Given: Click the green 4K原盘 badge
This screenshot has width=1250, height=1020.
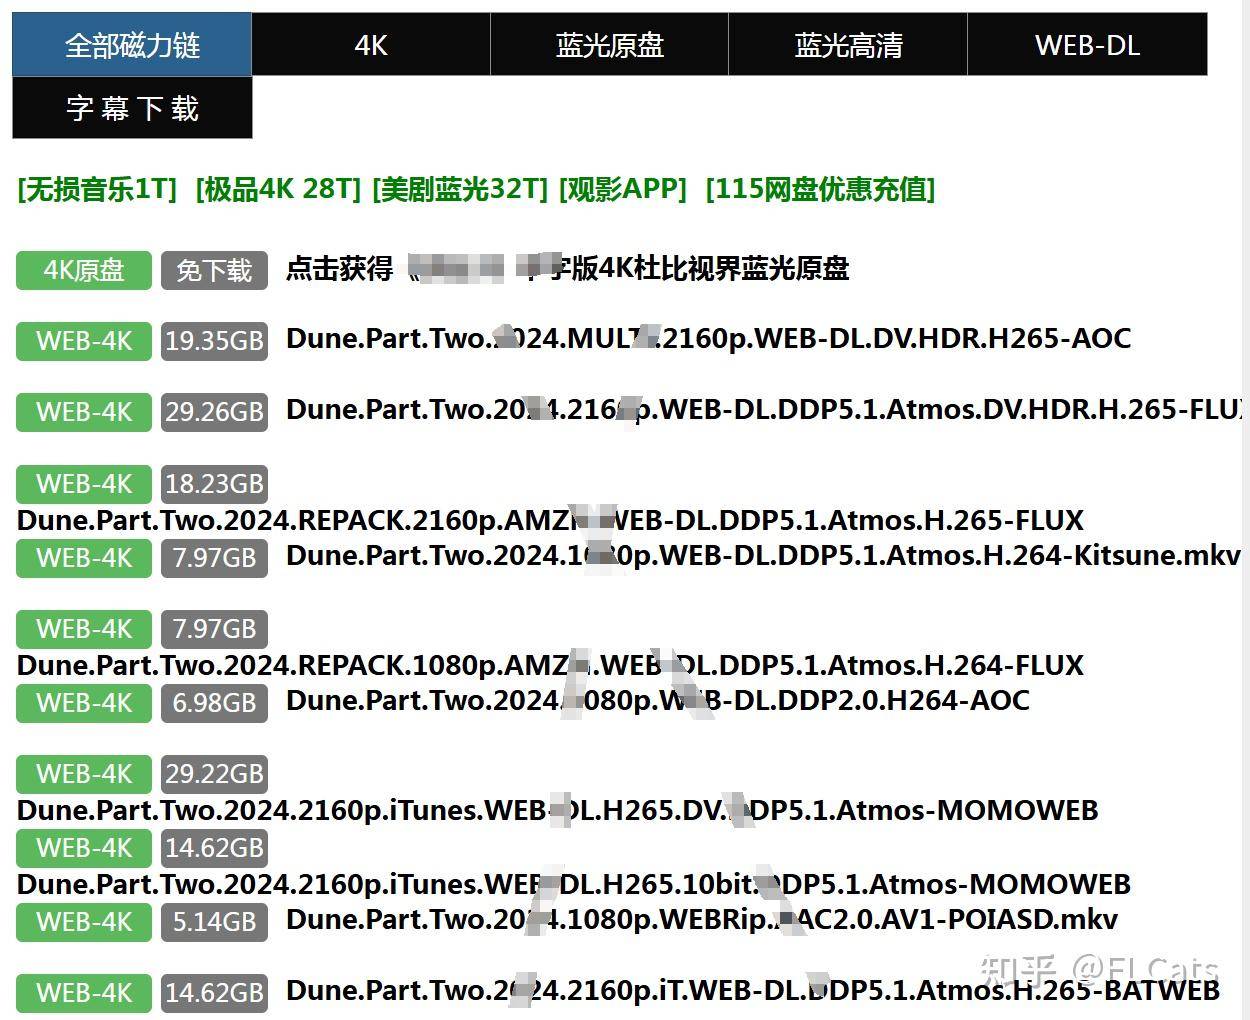Looking at the screenshot, I should pos(84,270).
